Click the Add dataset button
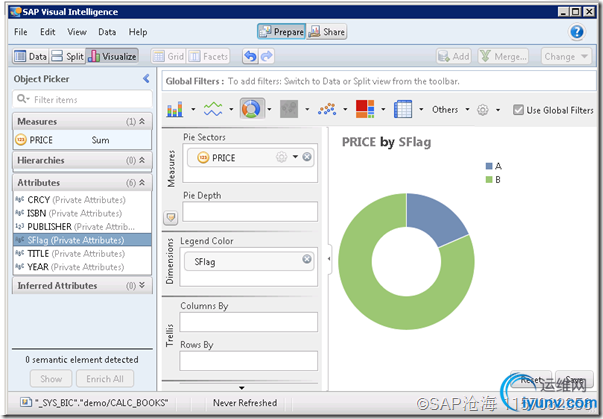603x419 pixels. point(454,57)
